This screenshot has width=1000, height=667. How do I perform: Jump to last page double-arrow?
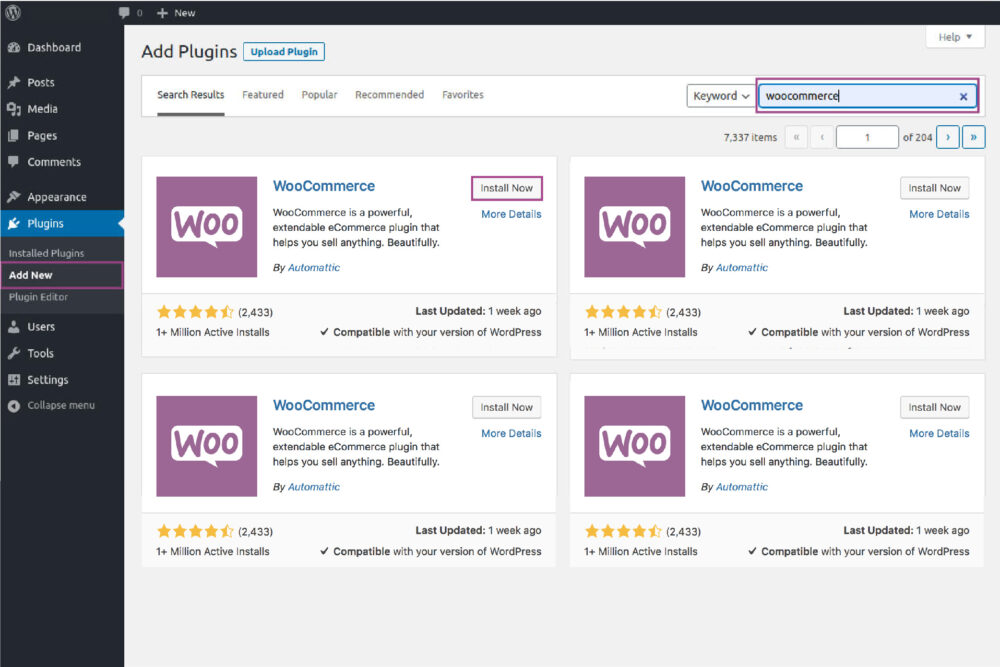[973, 137]
